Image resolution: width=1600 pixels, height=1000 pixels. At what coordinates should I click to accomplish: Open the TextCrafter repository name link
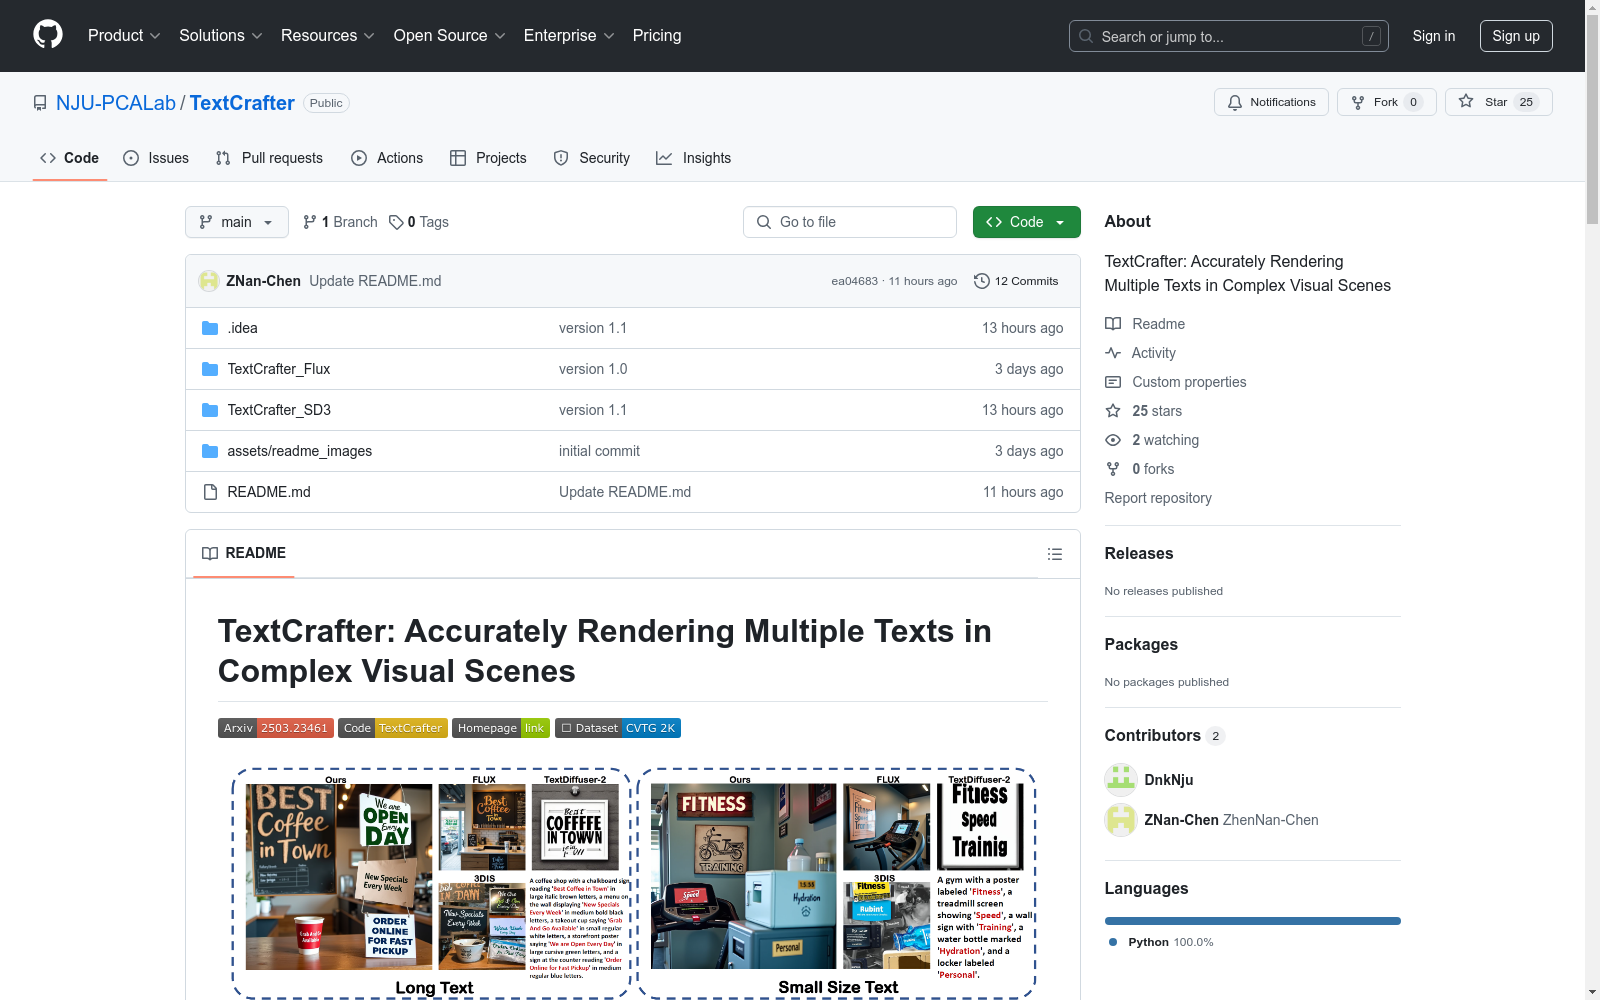(242, 103)
